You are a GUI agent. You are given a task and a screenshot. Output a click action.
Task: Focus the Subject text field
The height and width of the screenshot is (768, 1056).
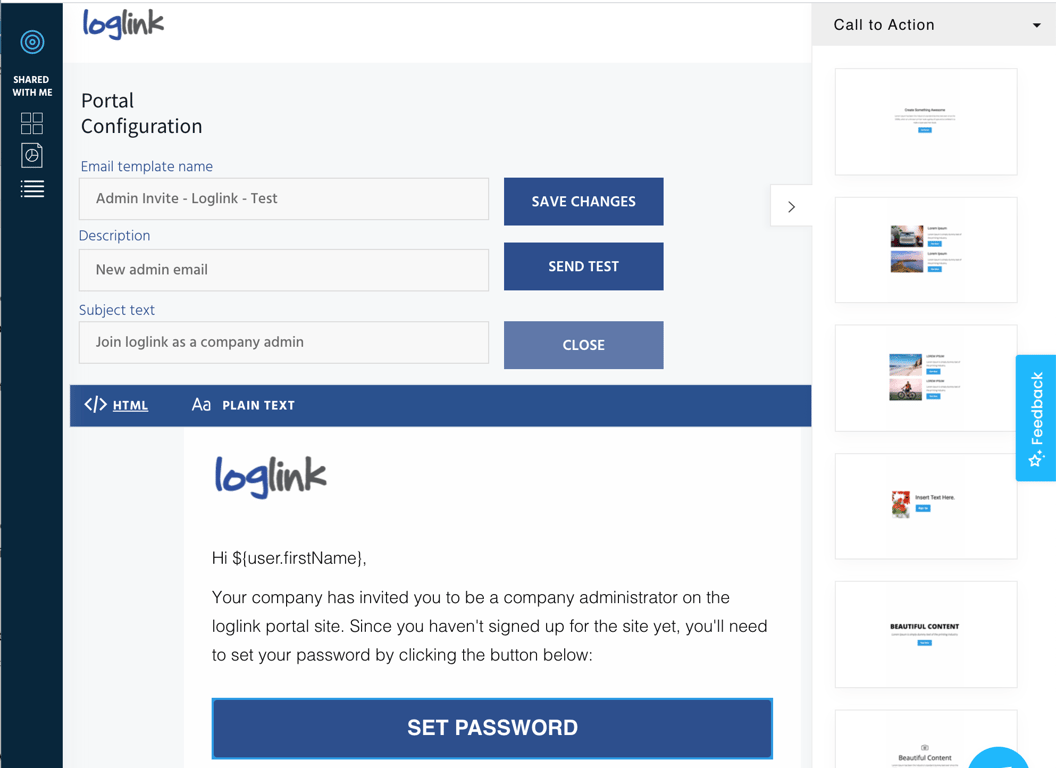pyautogui.click(x=284, y=342)
